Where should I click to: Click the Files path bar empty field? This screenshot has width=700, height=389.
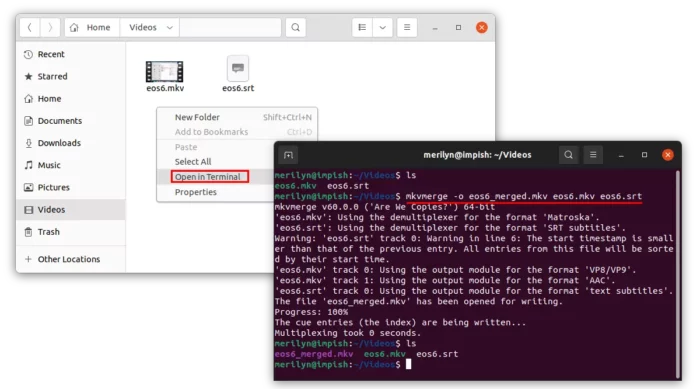coord(230,28)
